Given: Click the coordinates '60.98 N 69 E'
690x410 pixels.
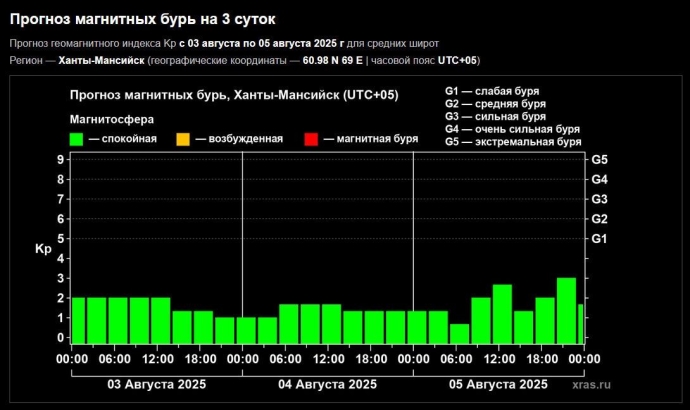Looking at the screenshot, I should point(333,60).
